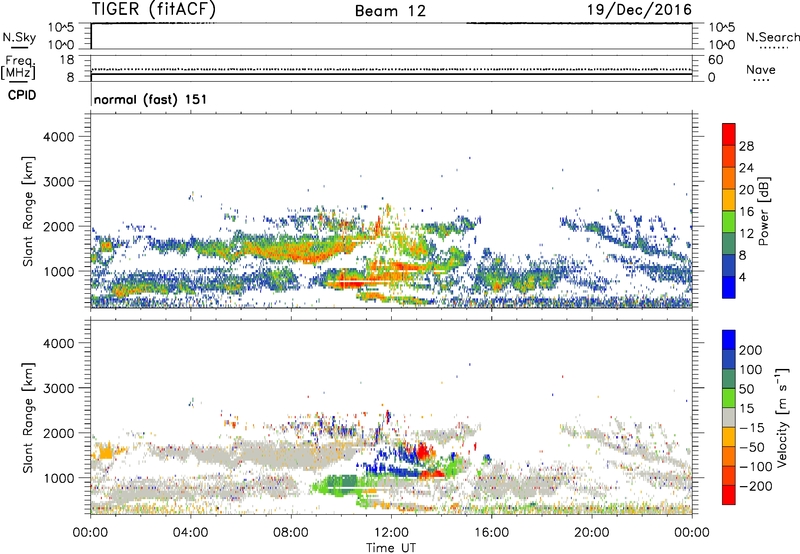Select the velocity colorbar value 100

(x=750, y=369)
